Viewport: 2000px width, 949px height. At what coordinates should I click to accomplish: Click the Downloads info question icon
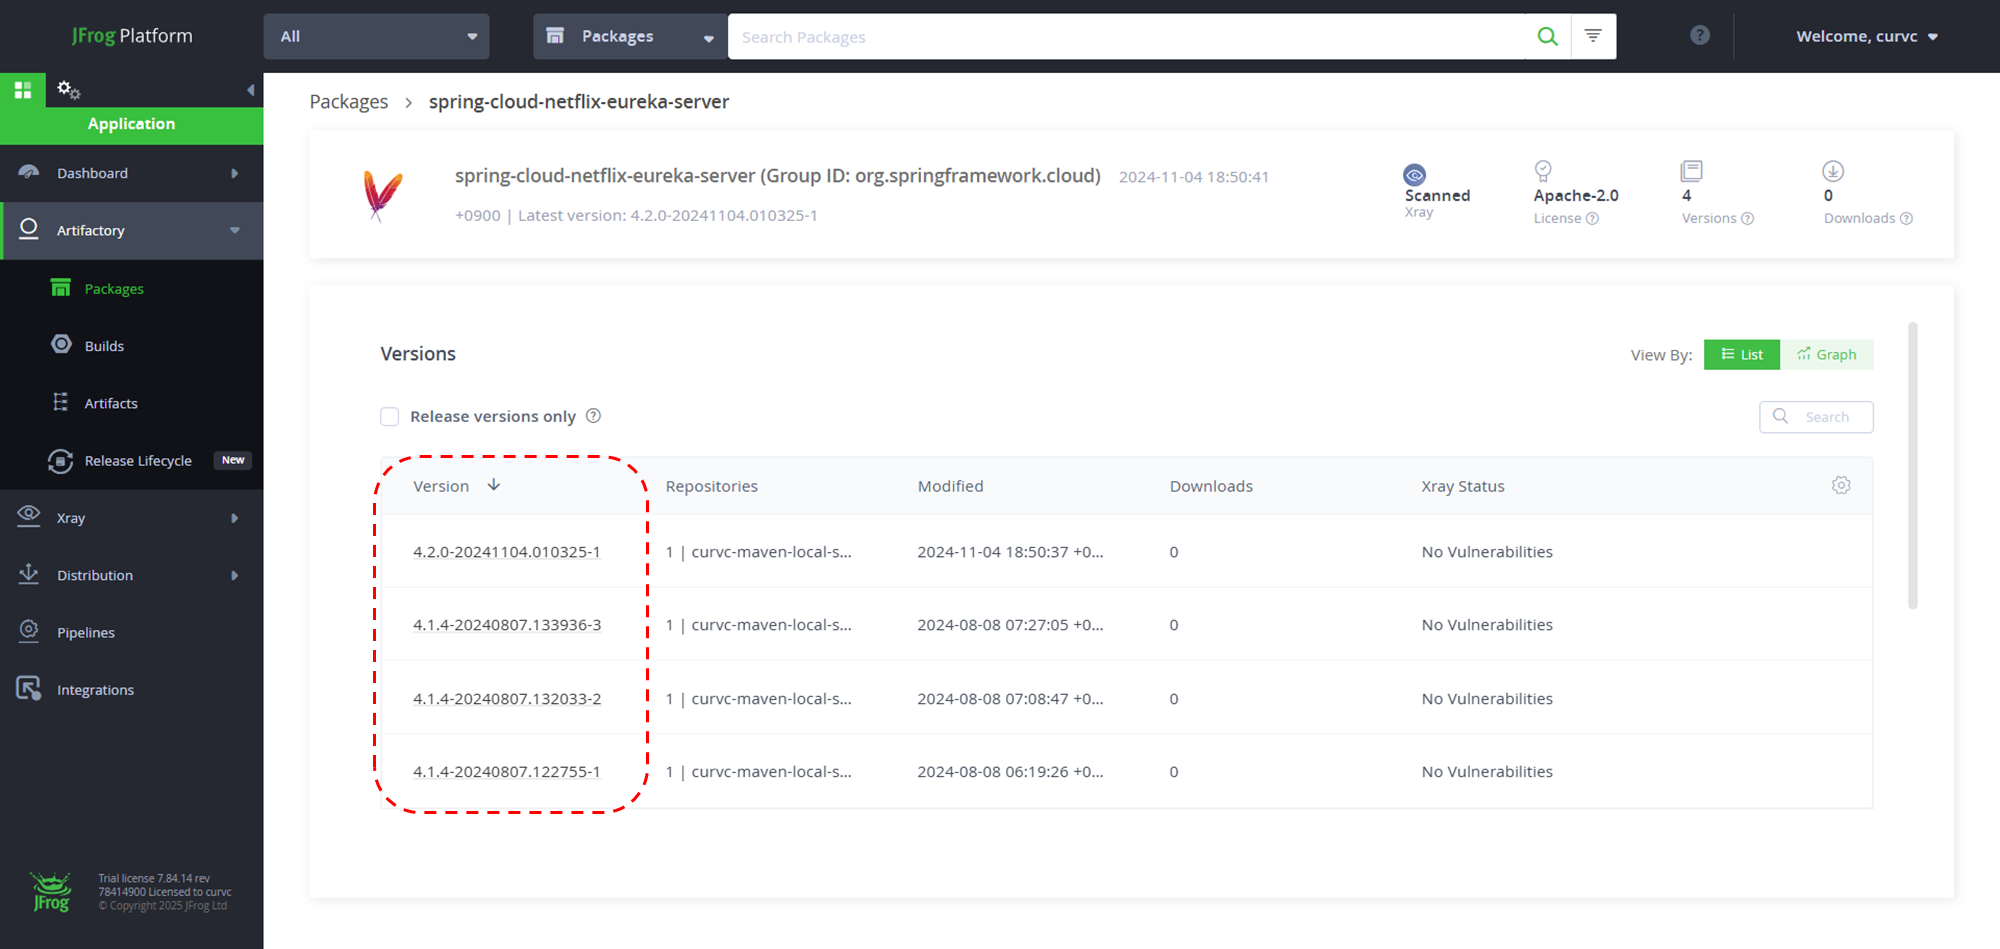tap(1906, 219)
